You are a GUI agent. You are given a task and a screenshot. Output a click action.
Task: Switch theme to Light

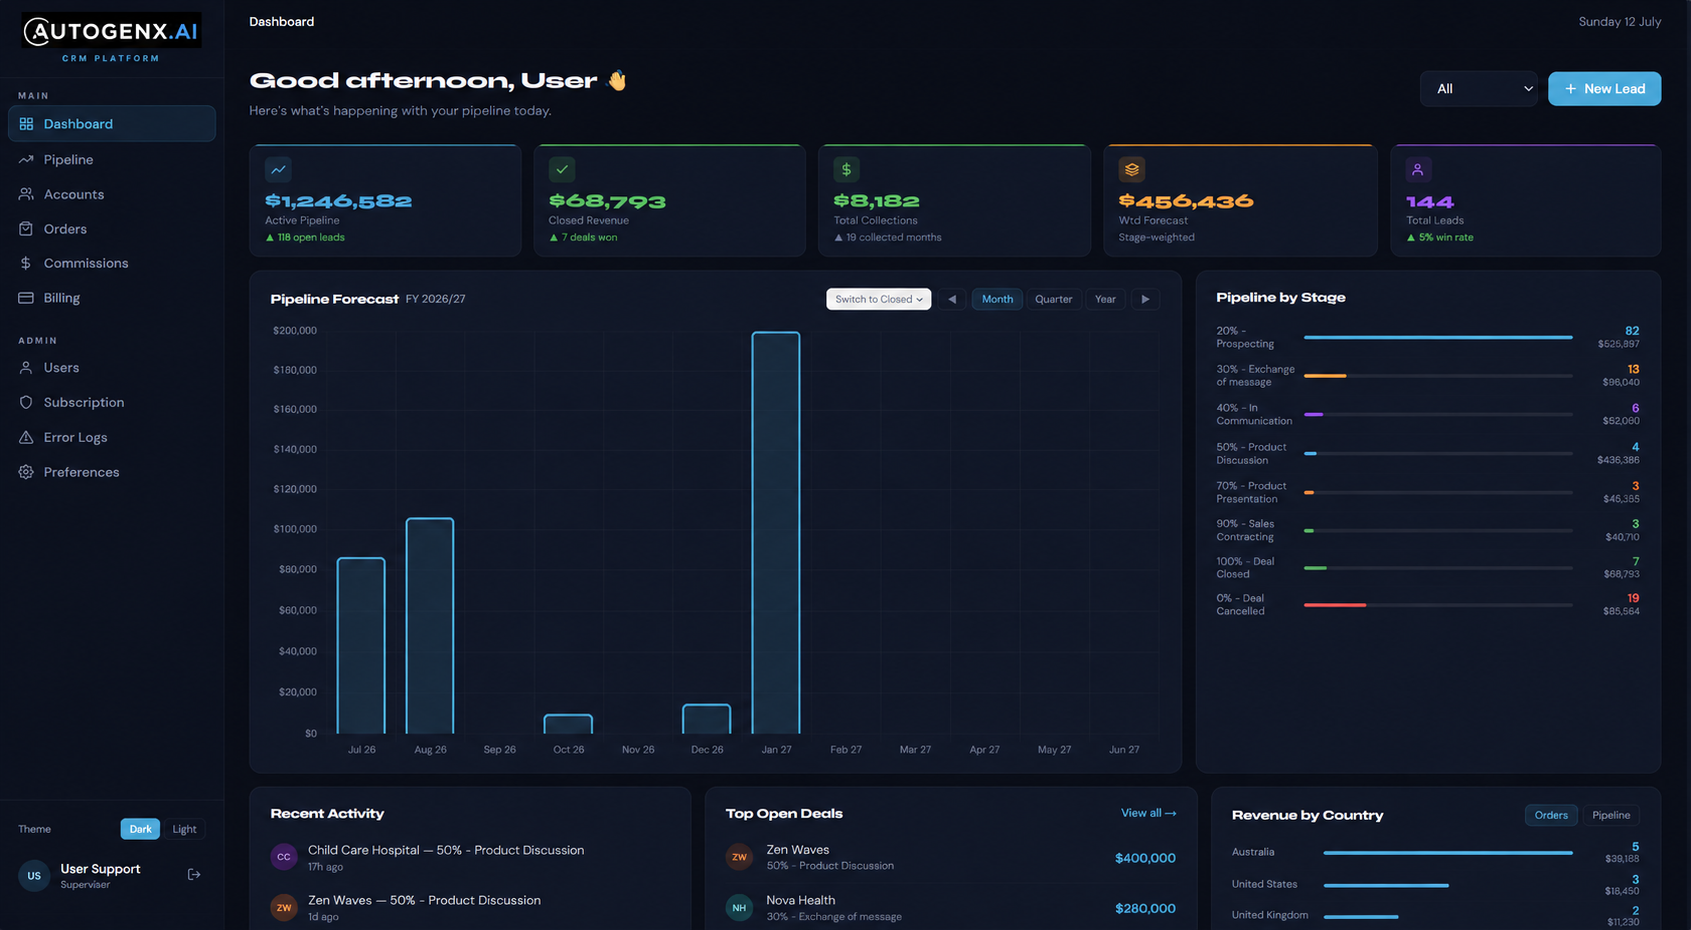click(184, 829)
